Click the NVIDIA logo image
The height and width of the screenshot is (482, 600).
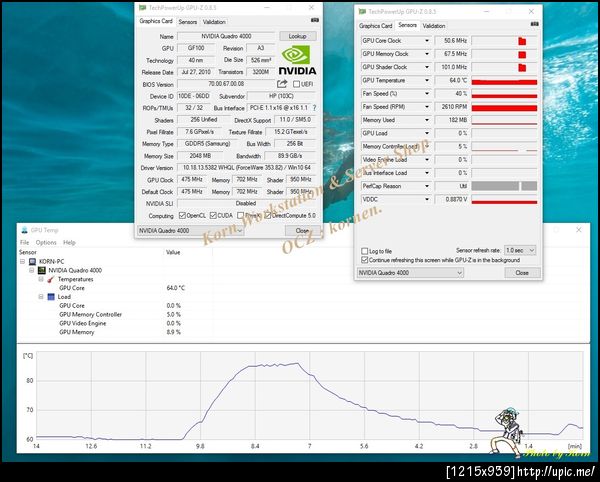pyautogui.click(x=297, y=60)
